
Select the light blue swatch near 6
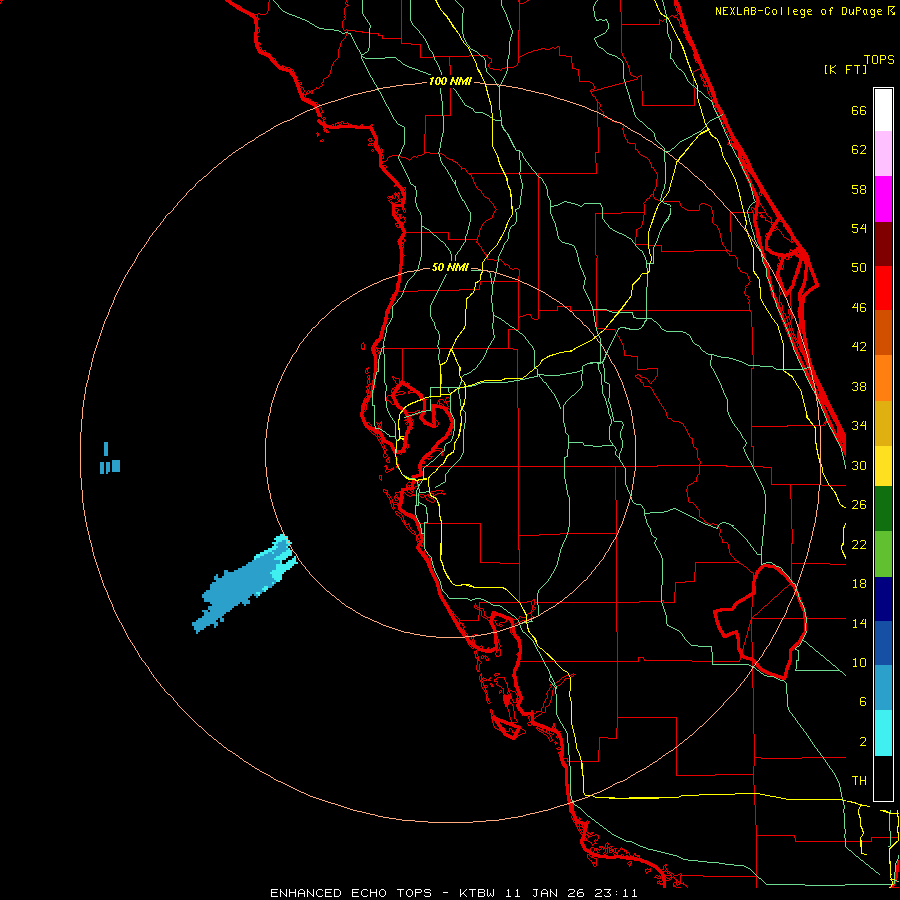pos(883,688)
